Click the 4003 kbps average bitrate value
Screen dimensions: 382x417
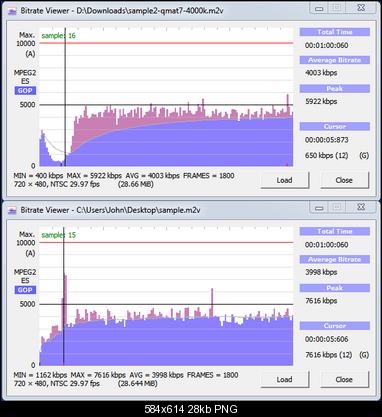[x=321, y=73]
